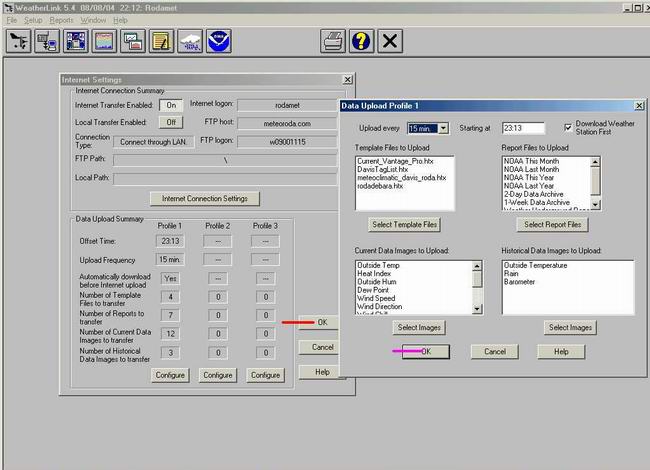Click OK in the Internet Settings dialog
This screenshot has height=470, width=650.
pyautogui.click(x=319, y=322)
